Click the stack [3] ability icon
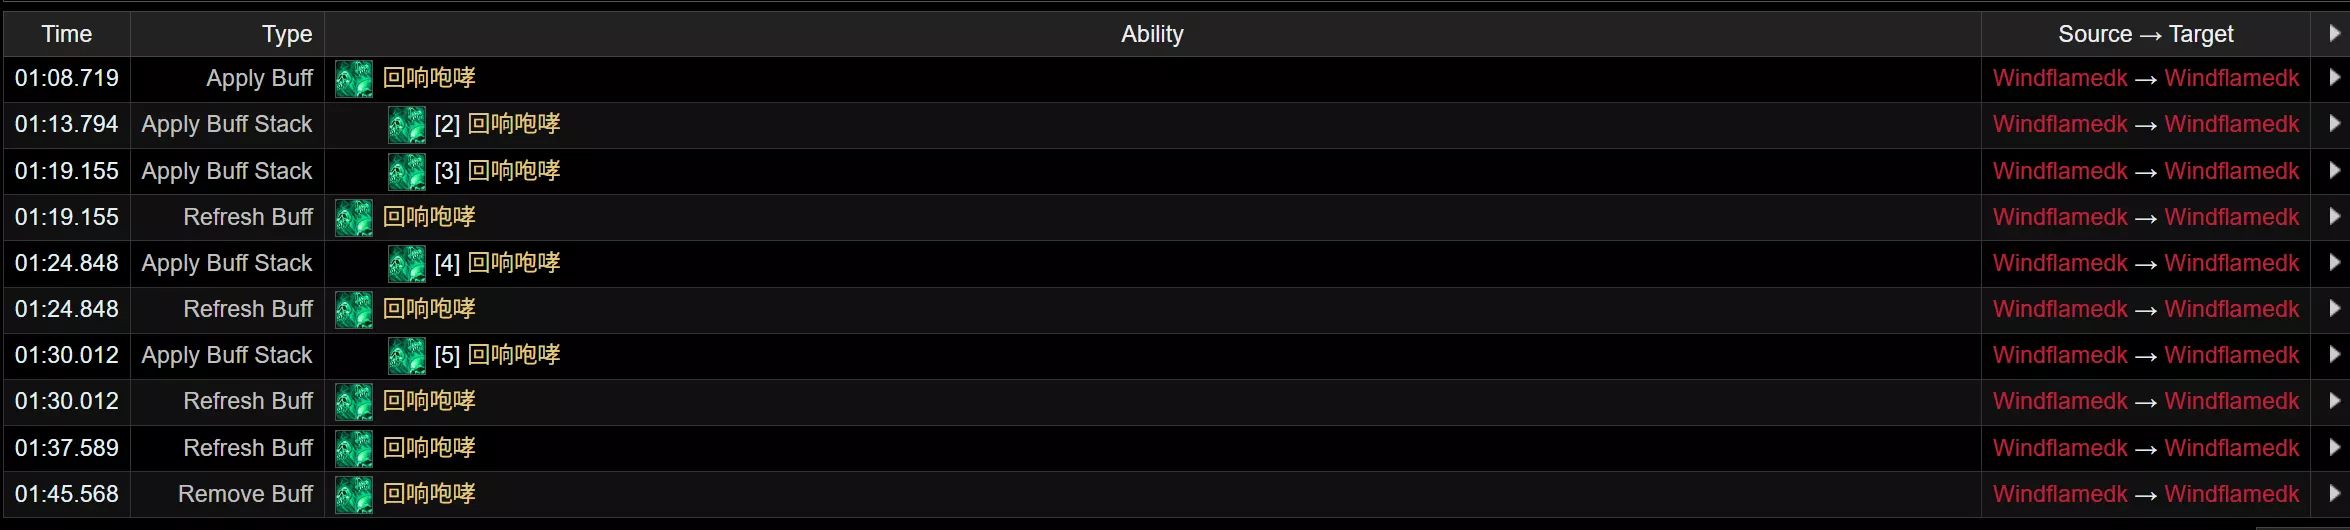This screenshot has width=2350, height=530. tap(407, 172)
